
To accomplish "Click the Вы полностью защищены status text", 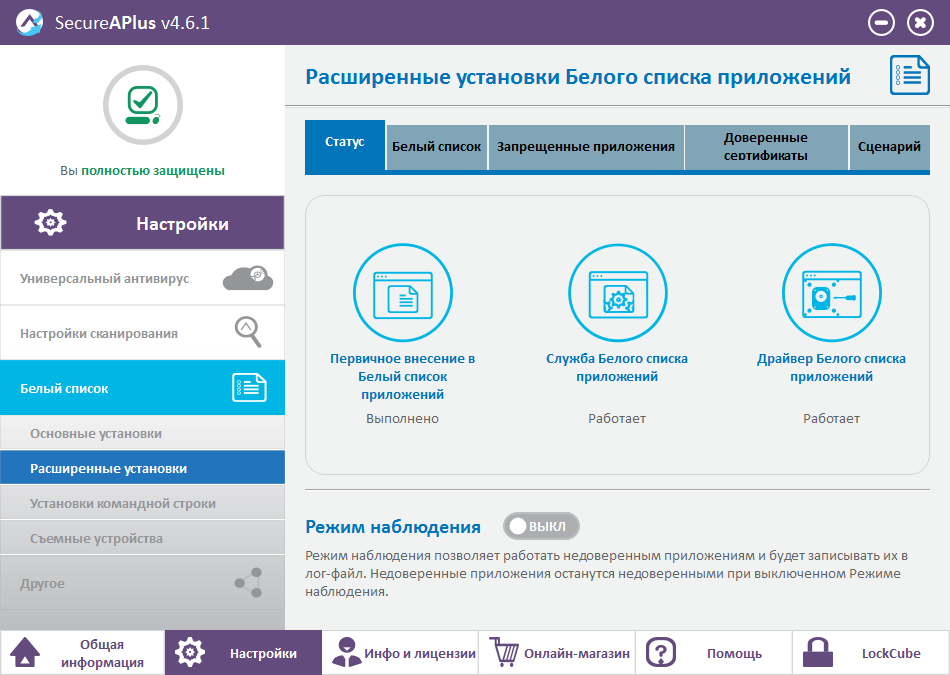I will point(142,171).
